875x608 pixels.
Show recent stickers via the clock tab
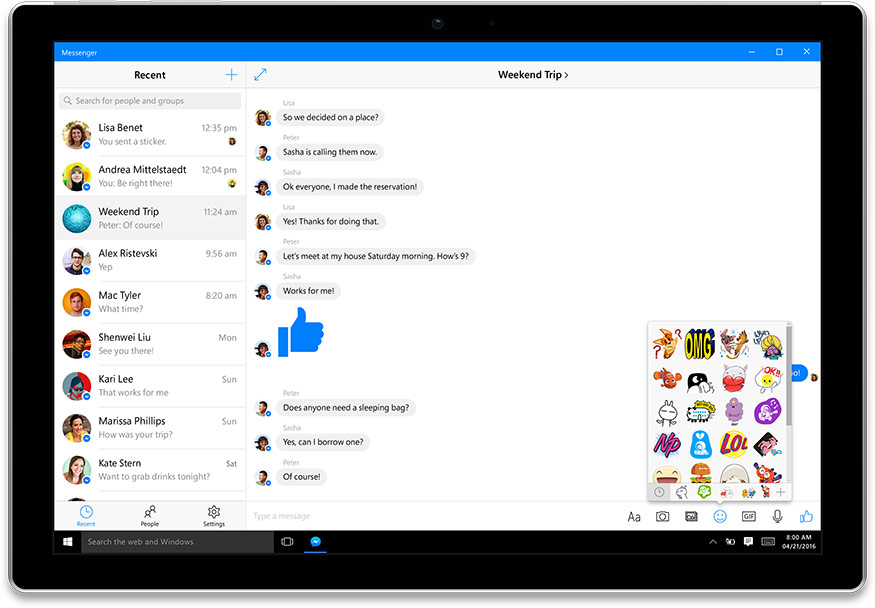coord(659,491)
